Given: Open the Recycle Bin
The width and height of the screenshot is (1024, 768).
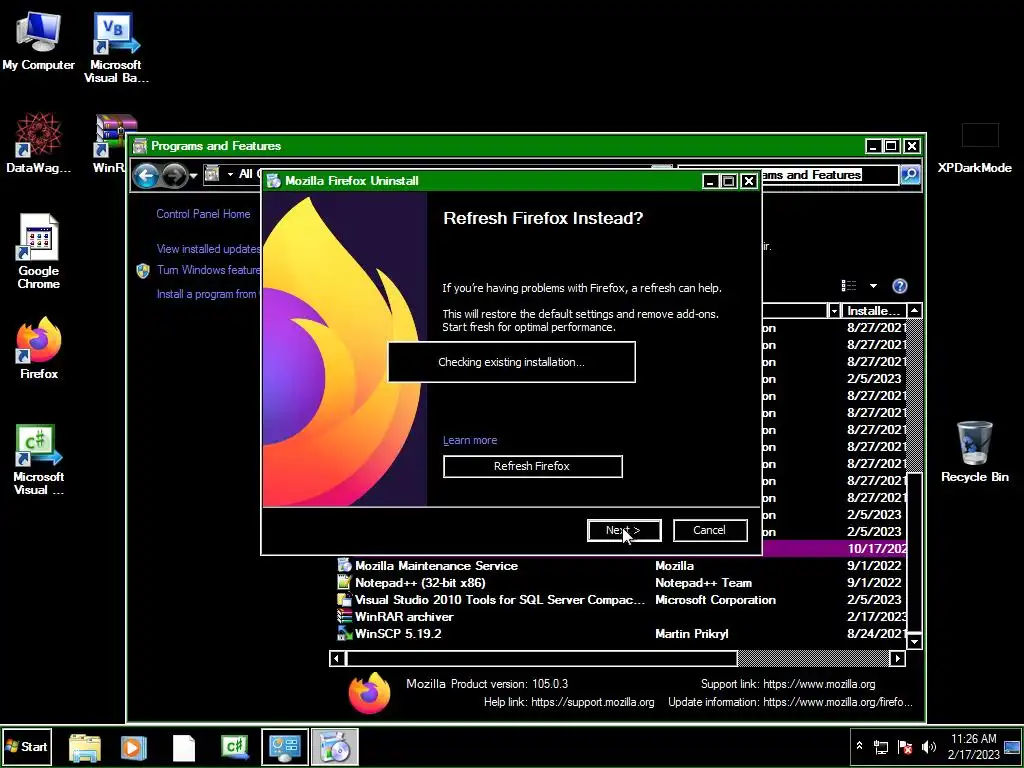Looking at the screenshot, I should point(974,451).
